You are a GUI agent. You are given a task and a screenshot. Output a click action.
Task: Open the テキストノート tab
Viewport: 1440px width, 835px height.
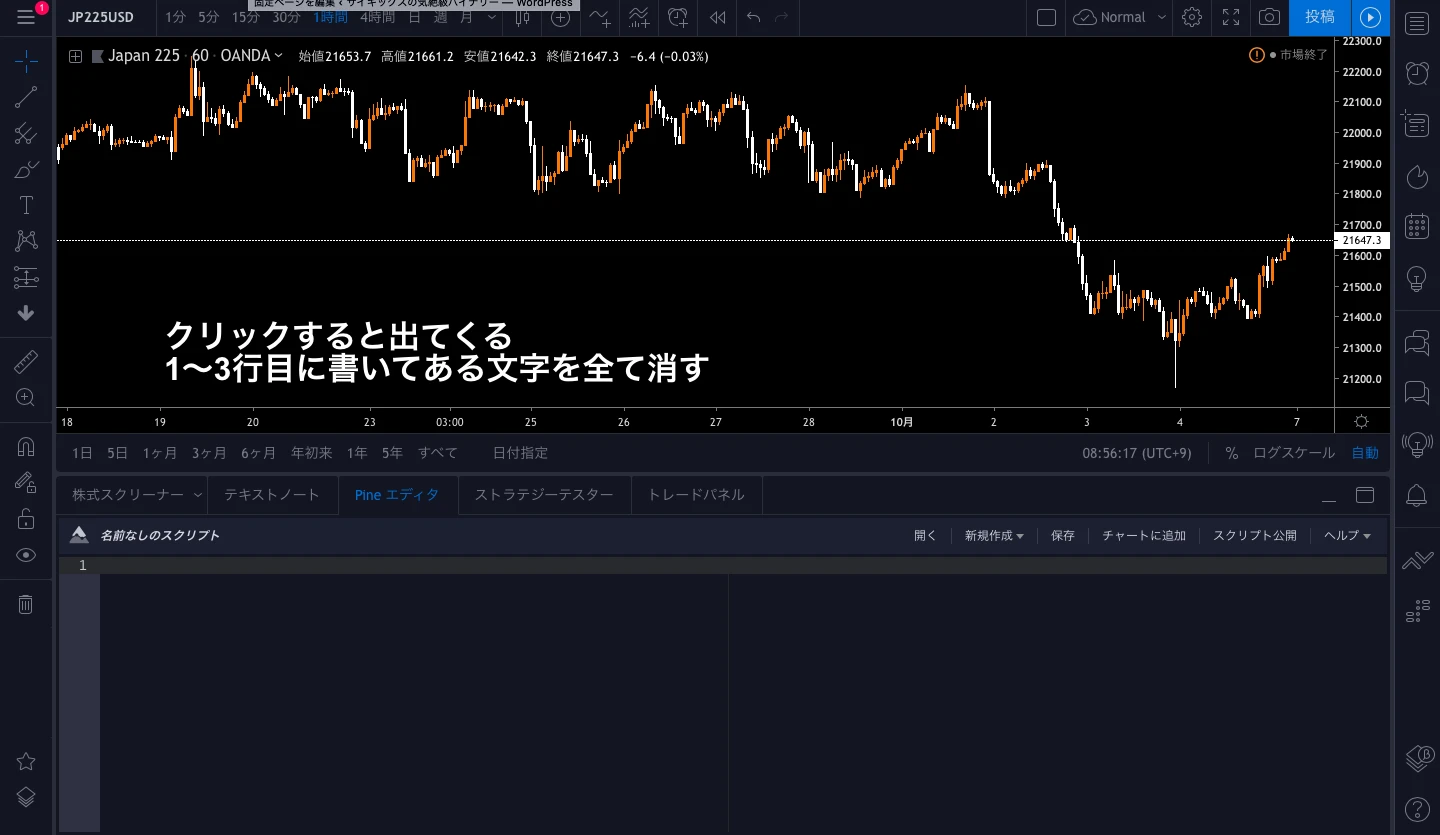(x=272, y=494)
